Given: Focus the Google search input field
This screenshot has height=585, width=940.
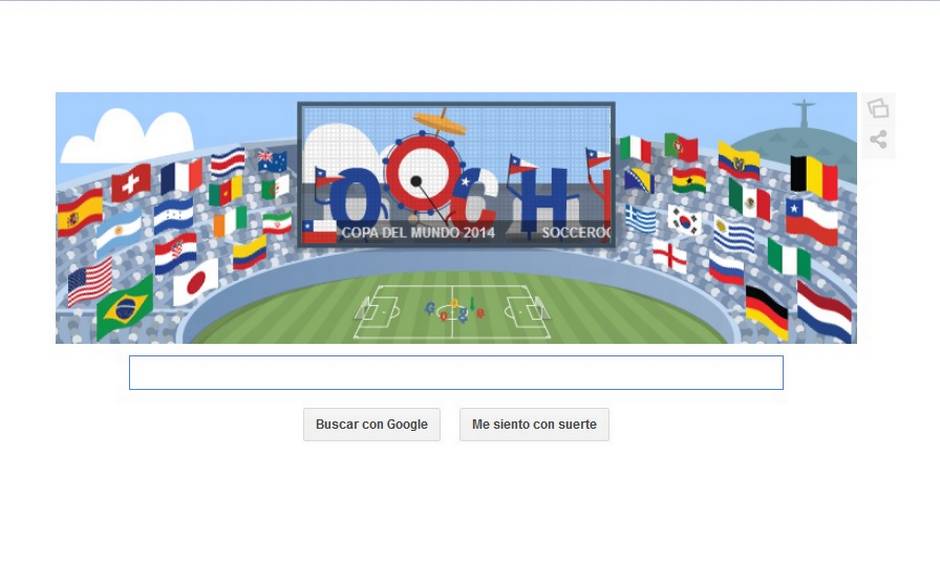Looking at the screenshot, I should click(456, 372).
